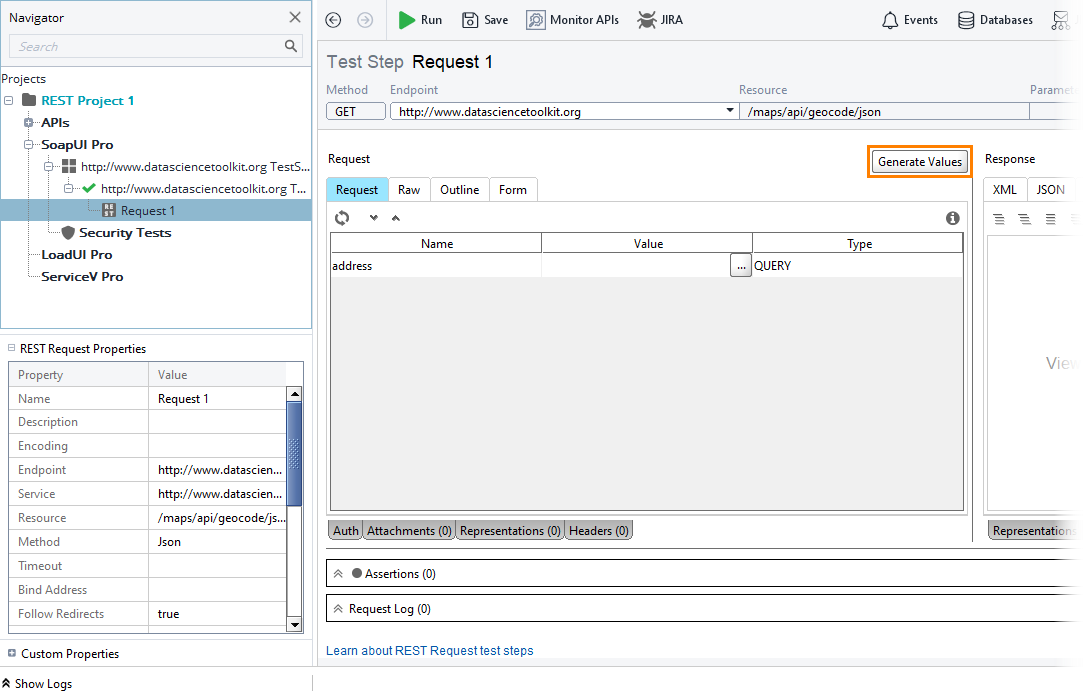The image size is (1084, 694).
Task: Click the forward navigation arrow icon
Action: click(x=365, y=20)
